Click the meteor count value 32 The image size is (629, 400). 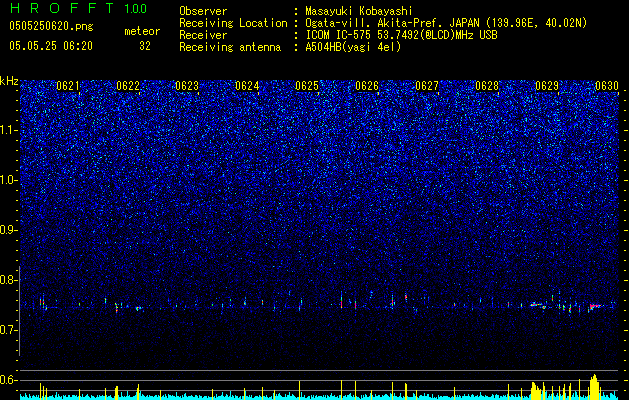145,46
